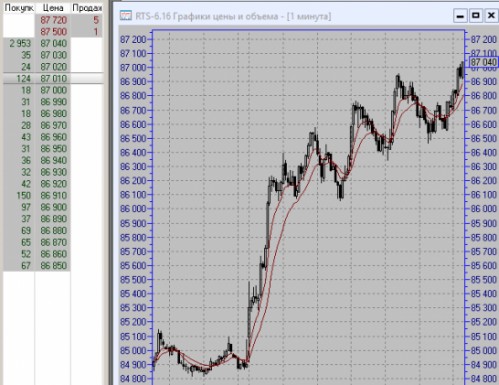Click the Покупк column header
This screenshot has width=499, height=385.
coord(19,8)
